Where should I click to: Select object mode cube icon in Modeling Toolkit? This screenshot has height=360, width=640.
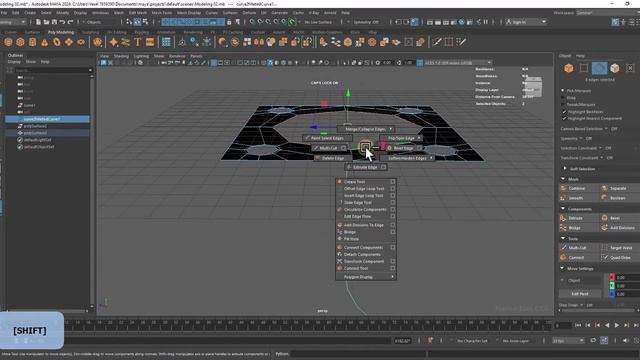pos(569,68)
